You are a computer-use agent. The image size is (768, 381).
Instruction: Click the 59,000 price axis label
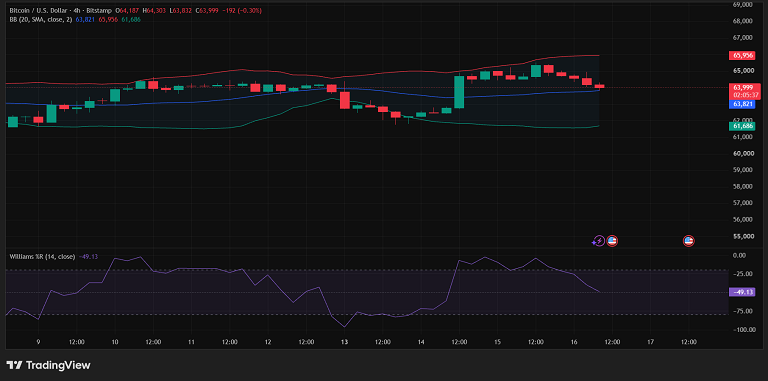pyautogui.click(x=744, y=170)
